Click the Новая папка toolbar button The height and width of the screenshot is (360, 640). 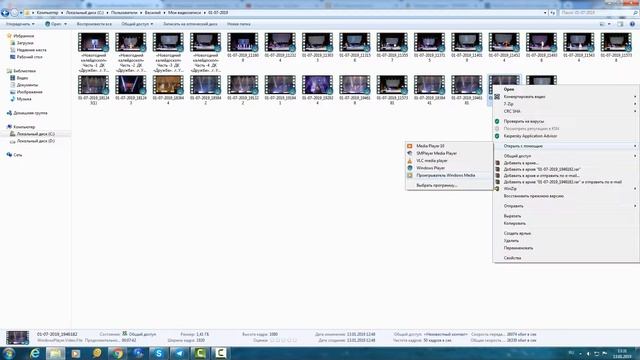(x=239, y=24)
